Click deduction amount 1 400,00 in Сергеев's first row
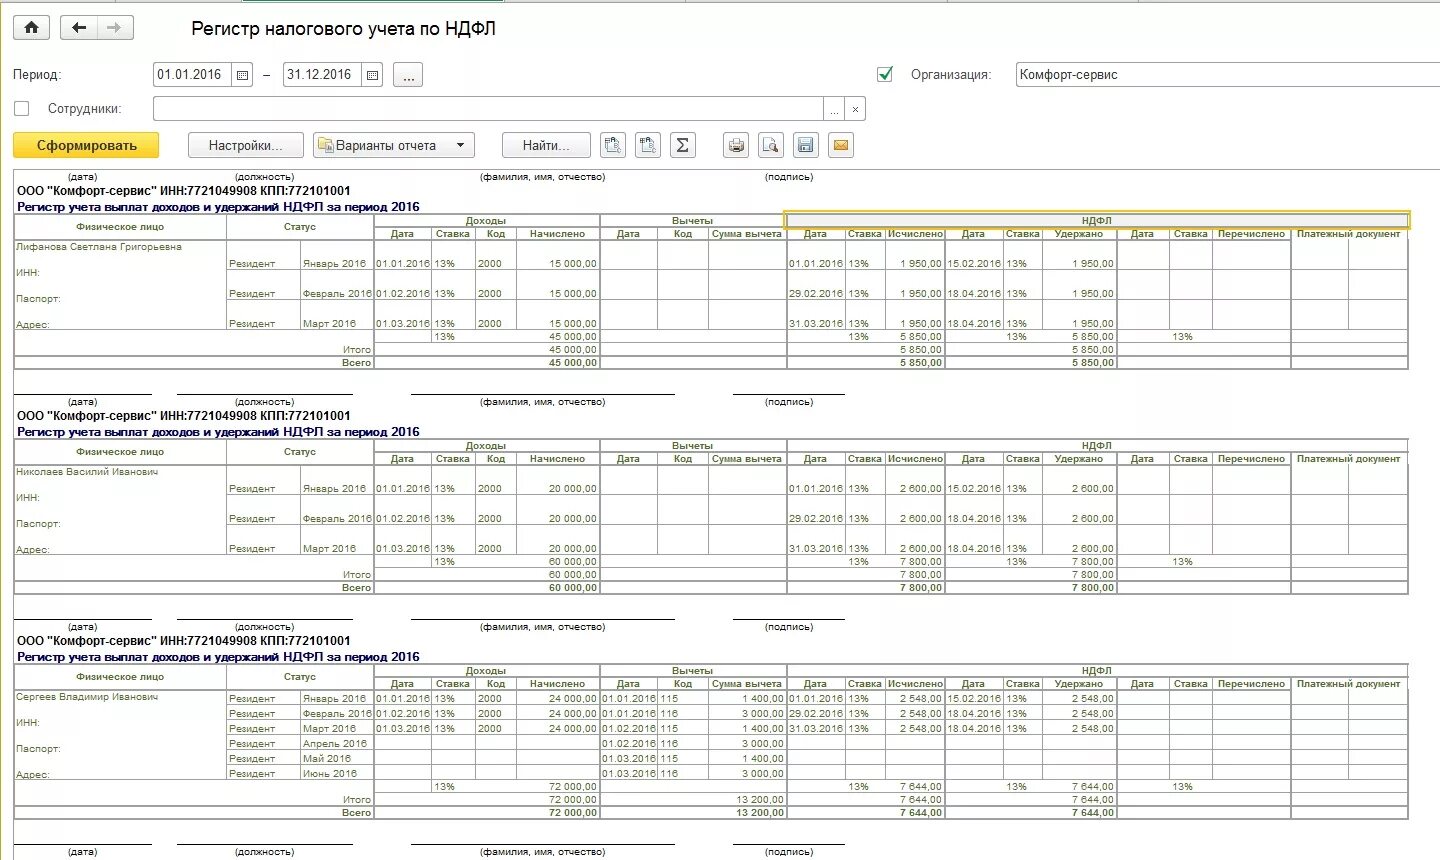The height and width of the screenshot is (860, 1440). [x=762, y=698]
